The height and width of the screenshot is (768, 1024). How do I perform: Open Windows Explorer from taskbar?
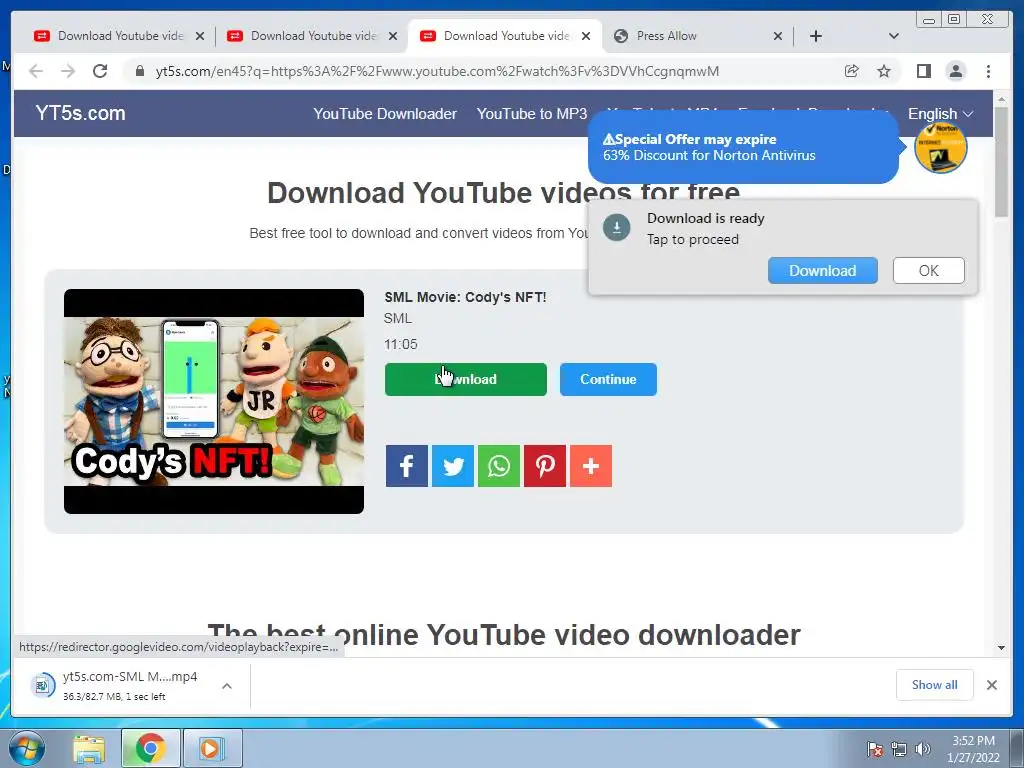click(89, 748)
